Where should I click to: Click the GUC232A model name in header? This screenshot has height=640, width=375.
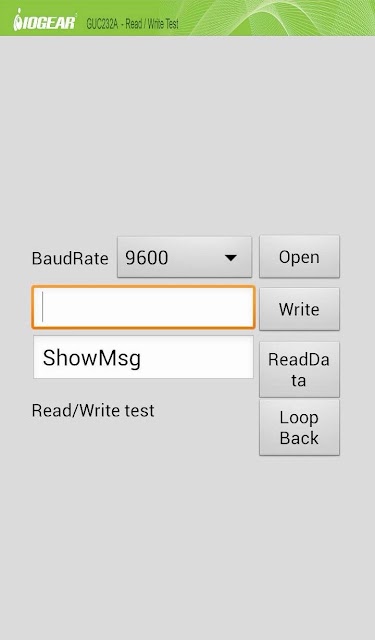(102, 24)
